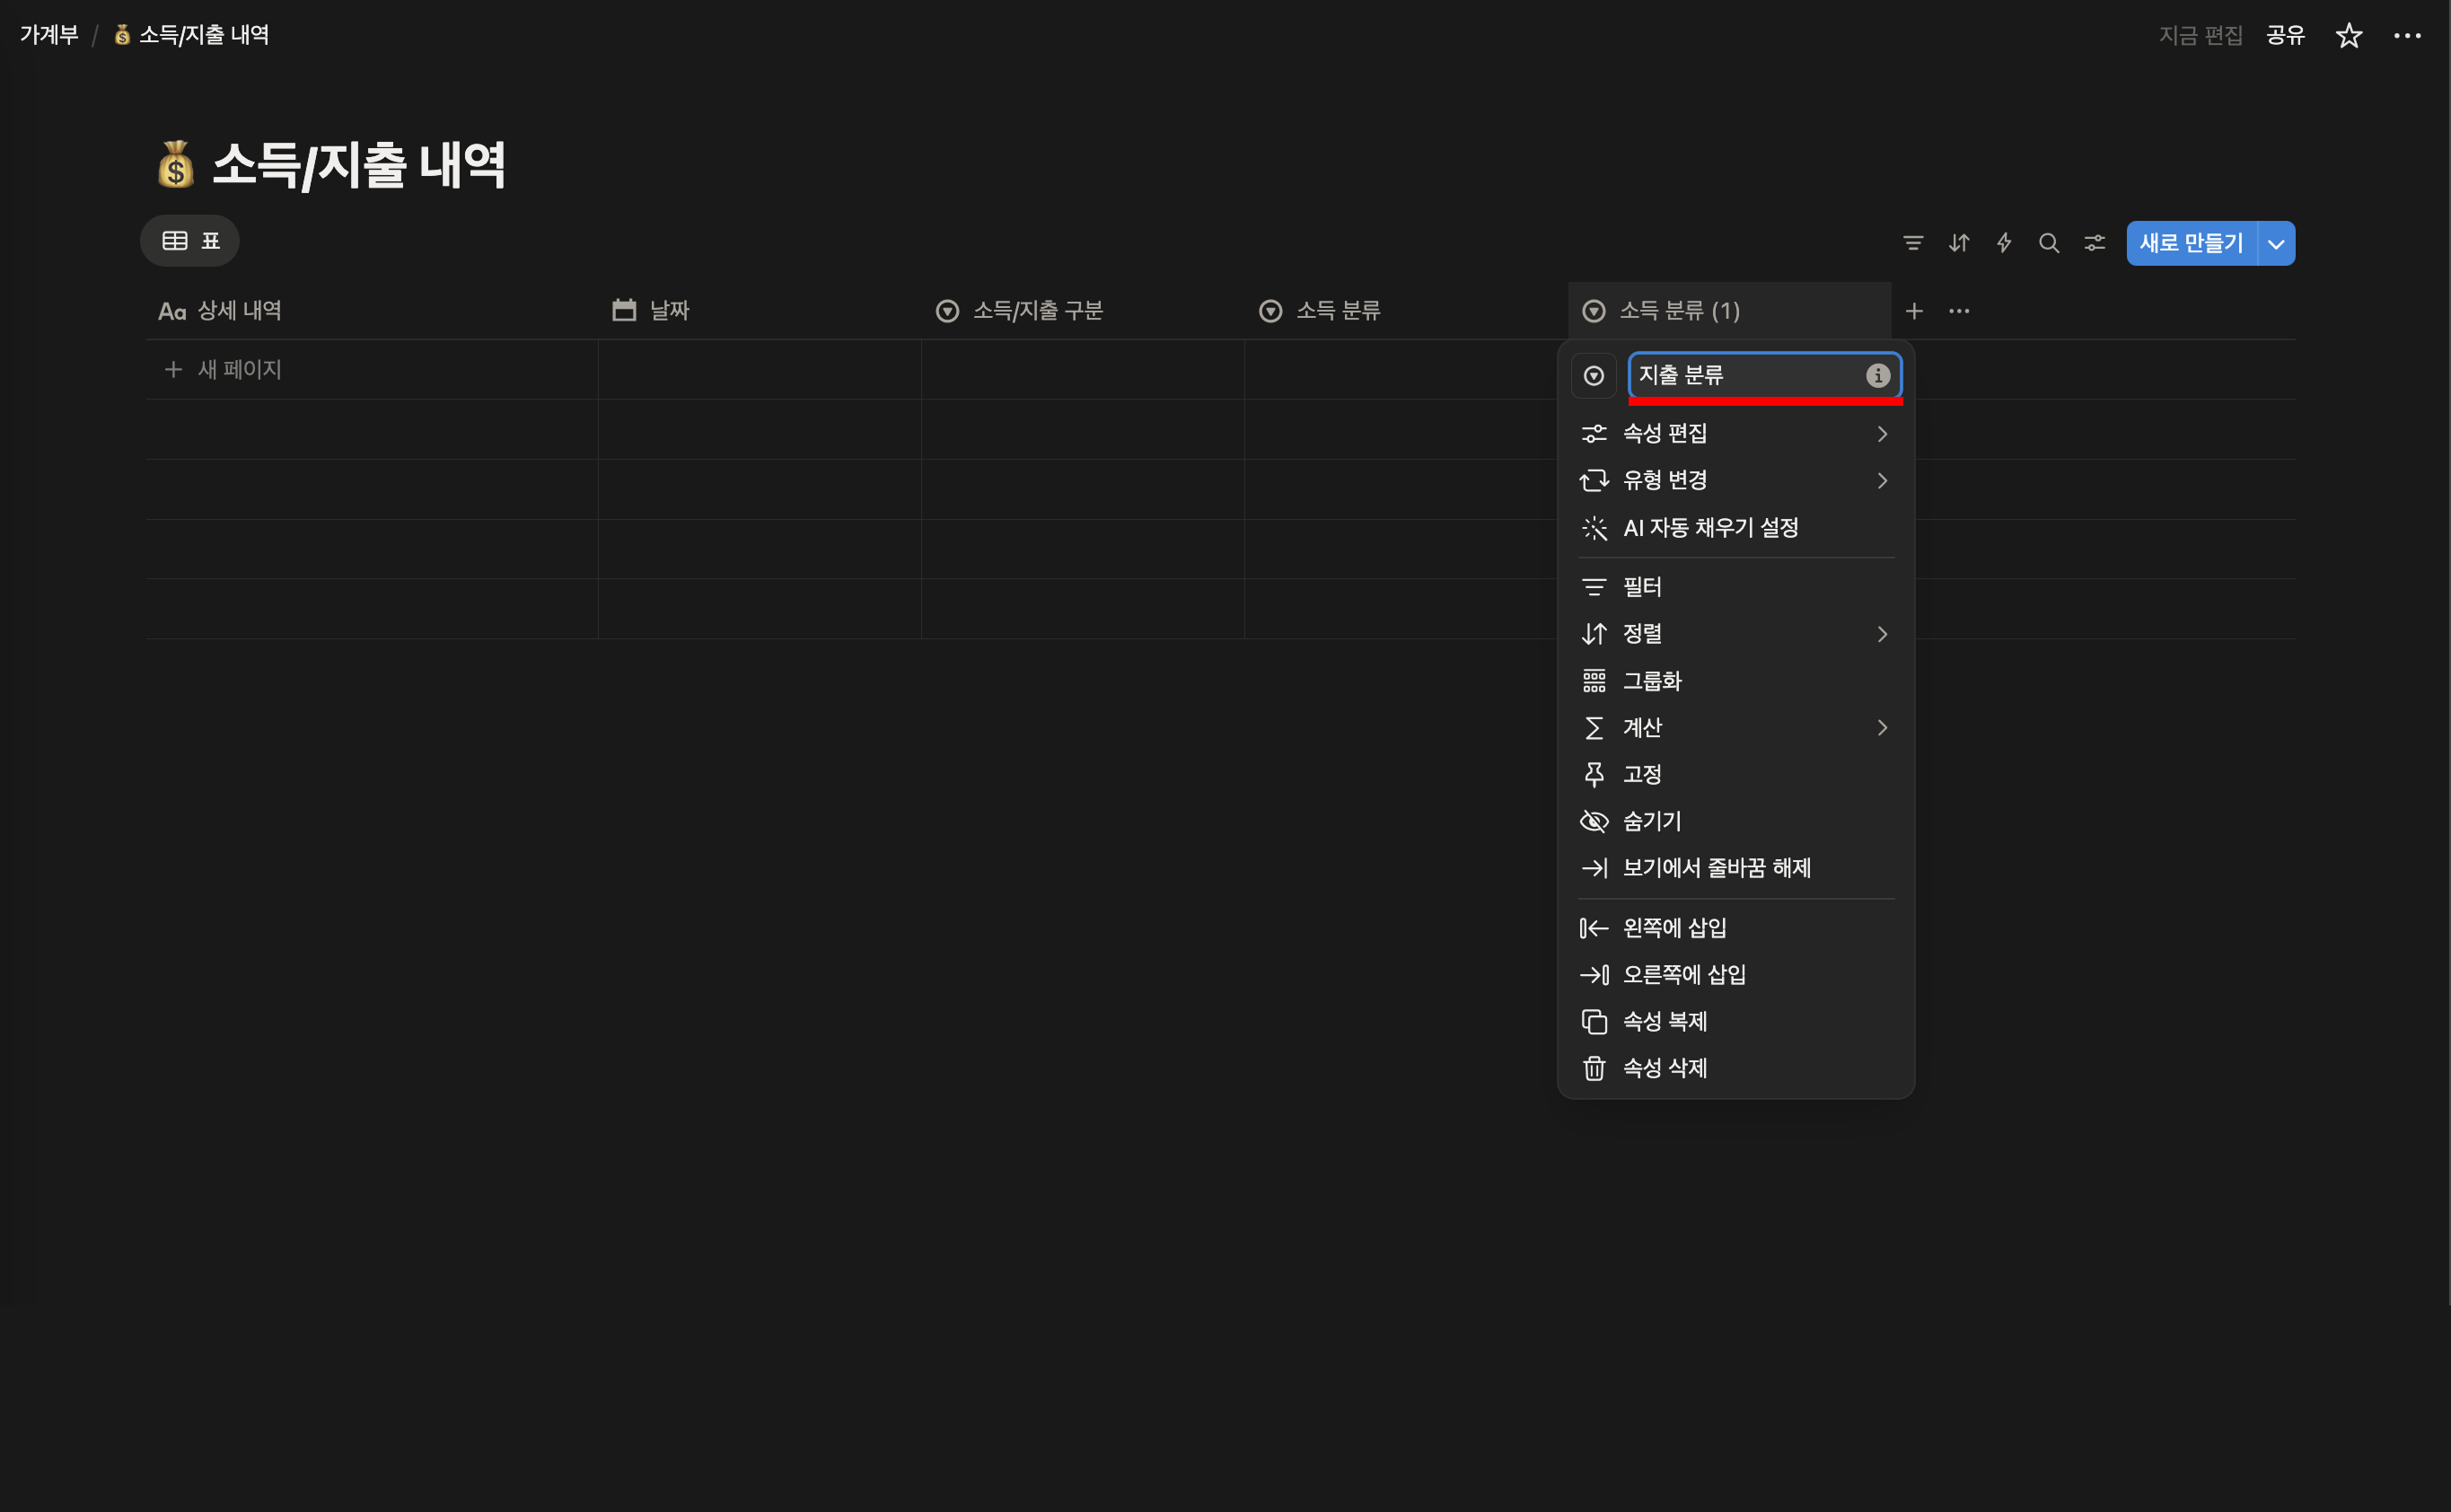Click the search magnifier icon
Screen dimensions: 2451x1512
(2049, 243)
